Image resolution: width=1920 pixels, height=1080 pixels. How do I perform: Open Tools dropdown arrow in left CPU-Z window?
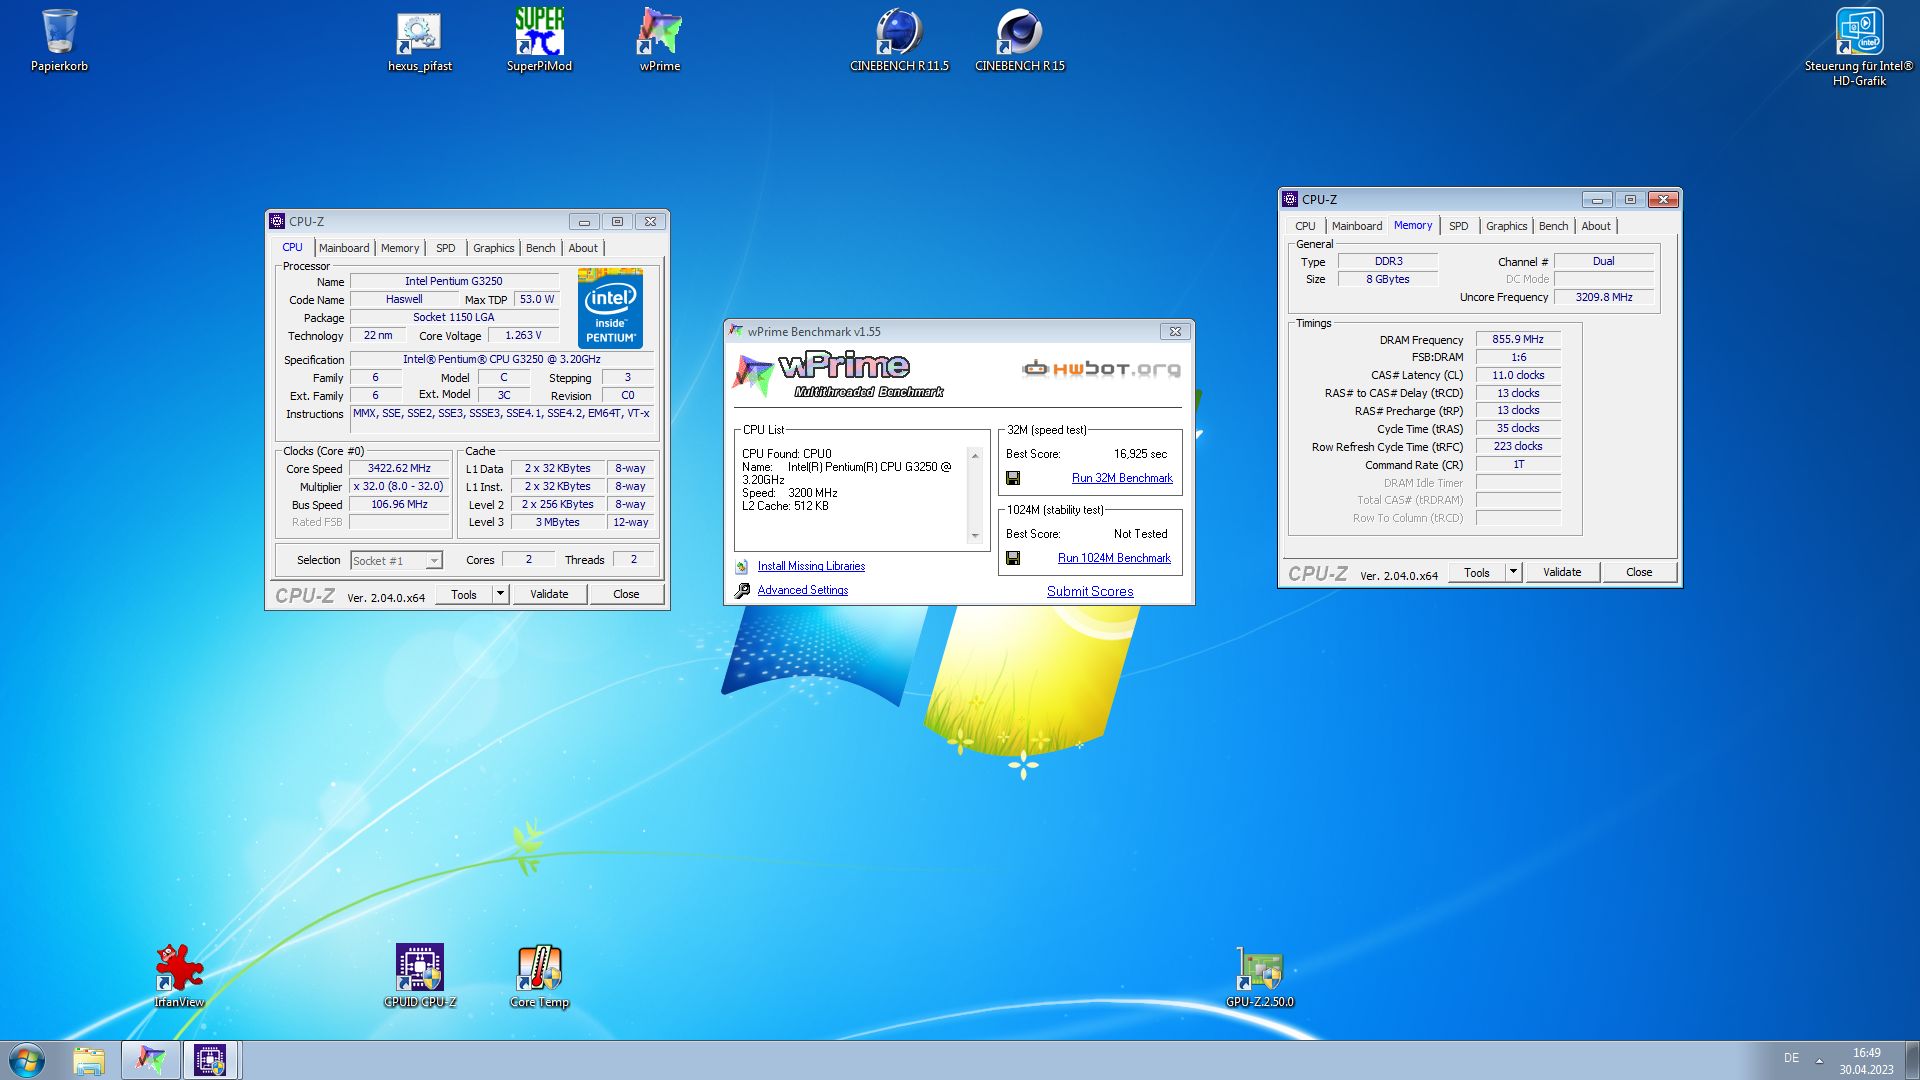coord(500,594)
